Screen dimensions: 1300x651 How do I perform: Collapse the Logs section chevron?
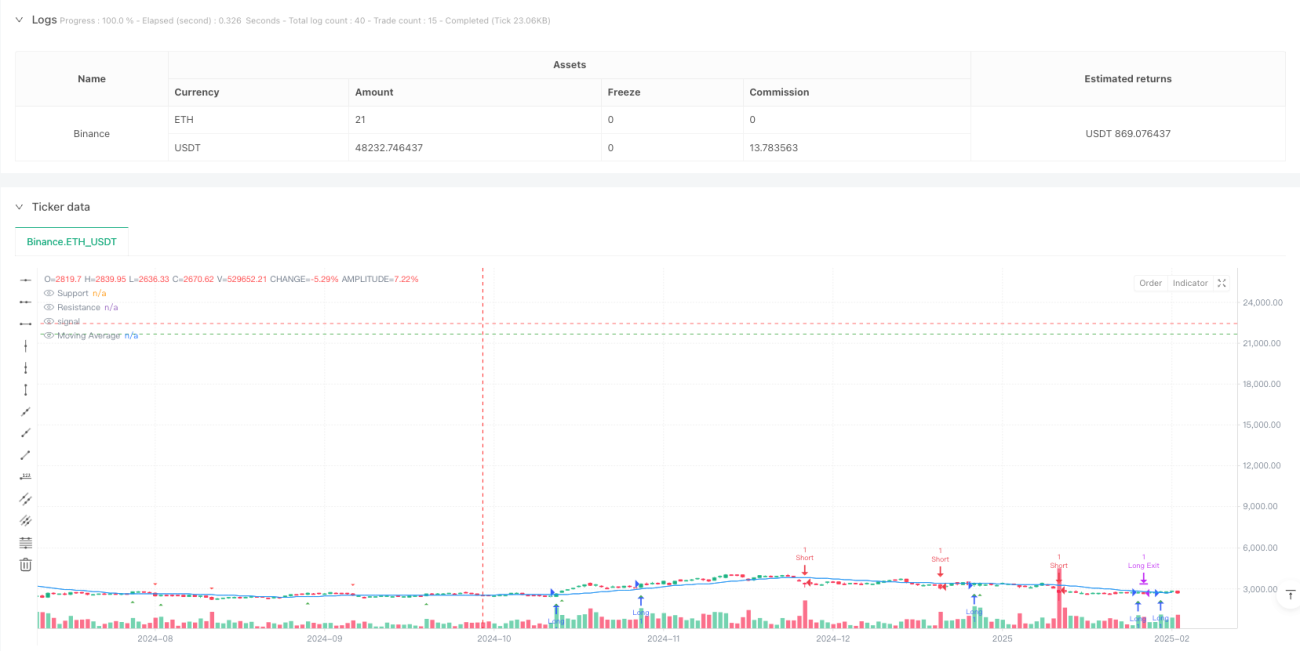(19, 20)
